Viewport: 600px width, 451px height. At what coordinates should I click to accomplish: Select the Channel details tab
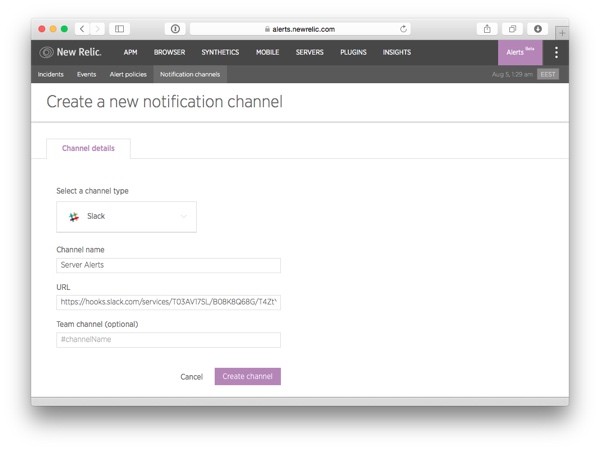(x=88, y=148)
